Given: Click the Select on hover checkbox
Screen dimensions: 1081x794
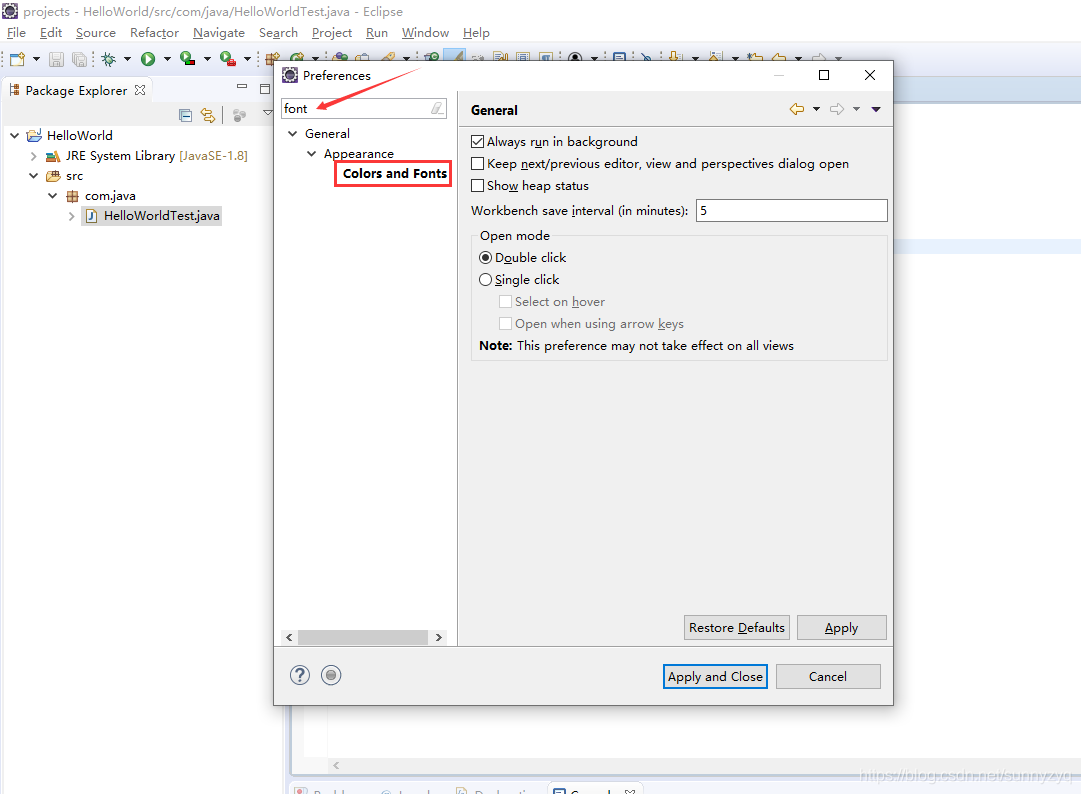Looking at the screenshot, I should coord(505,302).
